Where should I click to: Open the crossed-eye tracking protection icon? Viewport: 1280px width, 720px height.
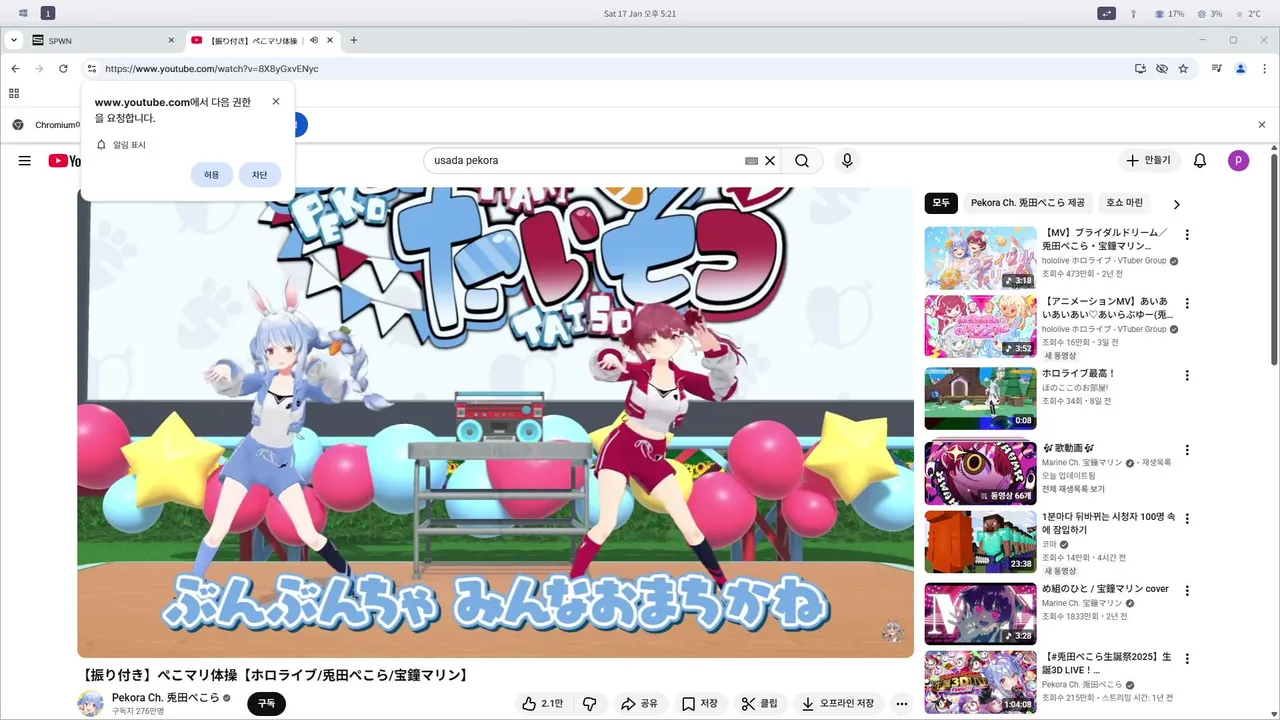[1162, 69]
